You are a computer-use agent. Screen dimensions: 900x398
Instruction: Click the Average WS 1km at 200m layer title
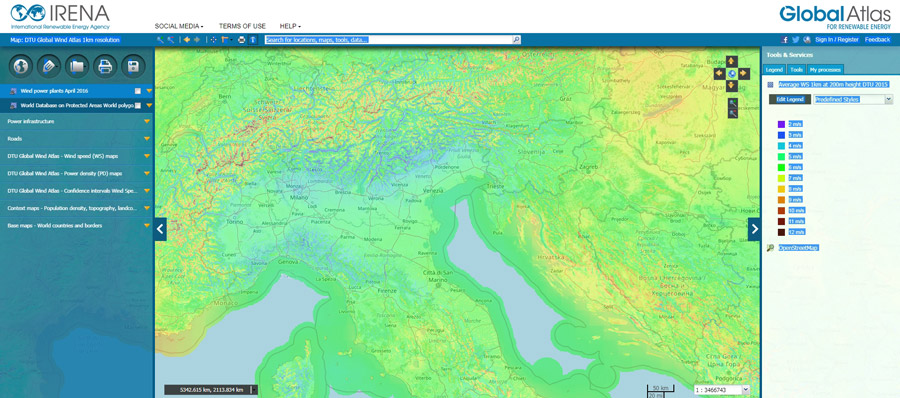pos(833,84)
